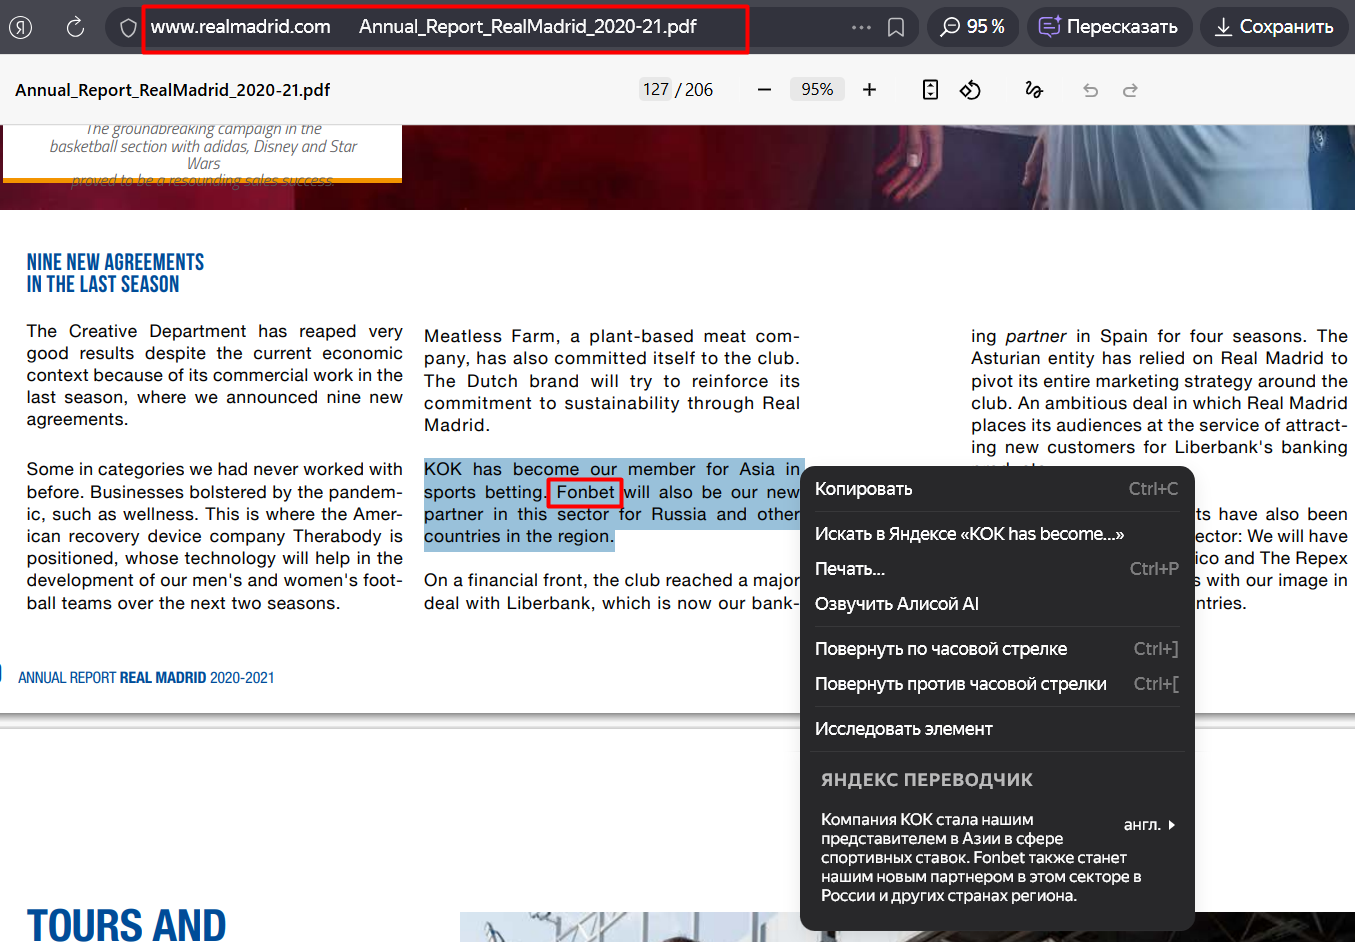Click the www.realmadrid.com address field
This screenshot has height=942, width=1355.
[x=240, y=27]
